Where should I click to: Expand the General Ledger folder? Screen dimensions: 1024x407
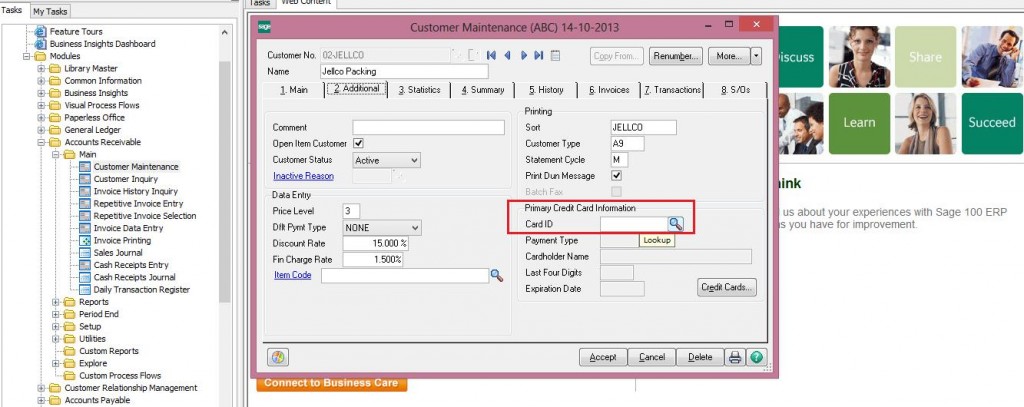coord(41,130)
